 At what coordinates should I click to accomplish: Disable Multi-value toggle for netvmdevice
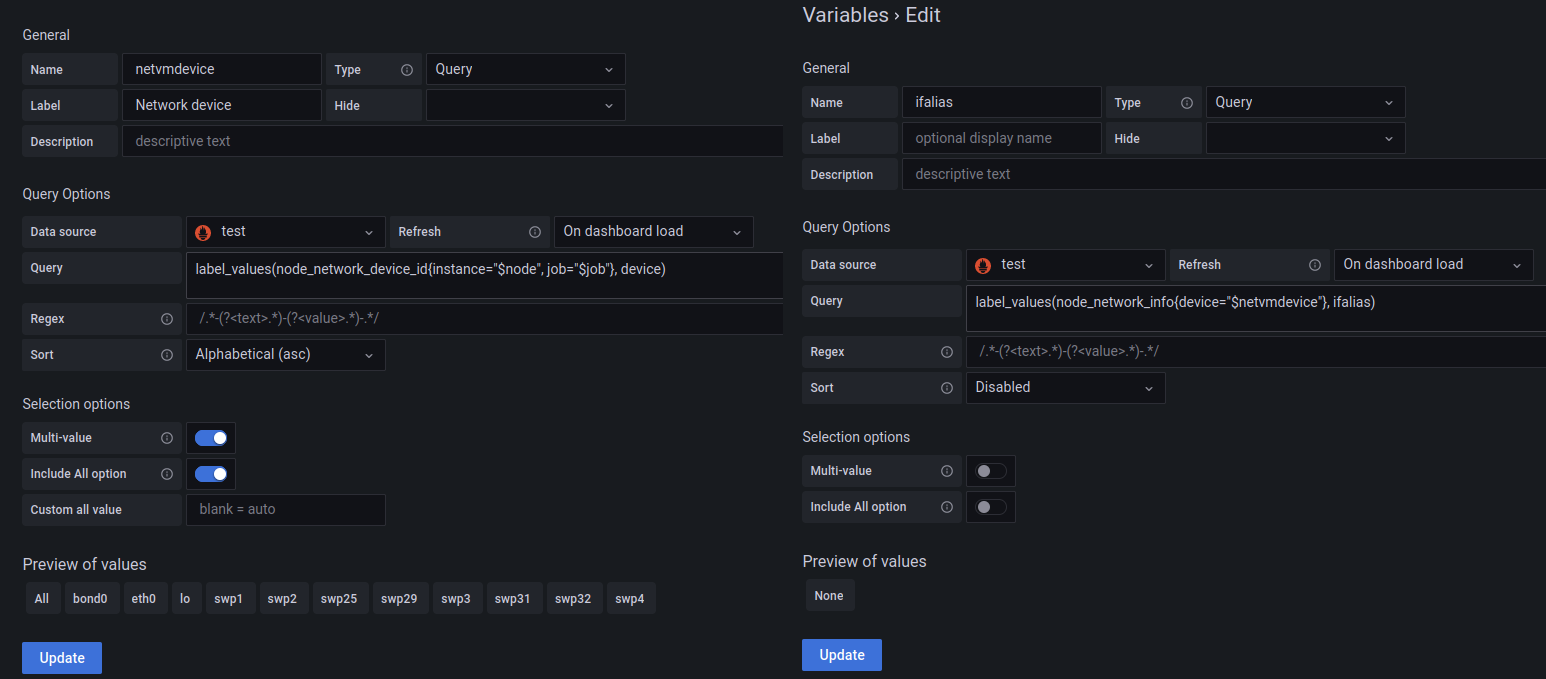tap(211, 438)
